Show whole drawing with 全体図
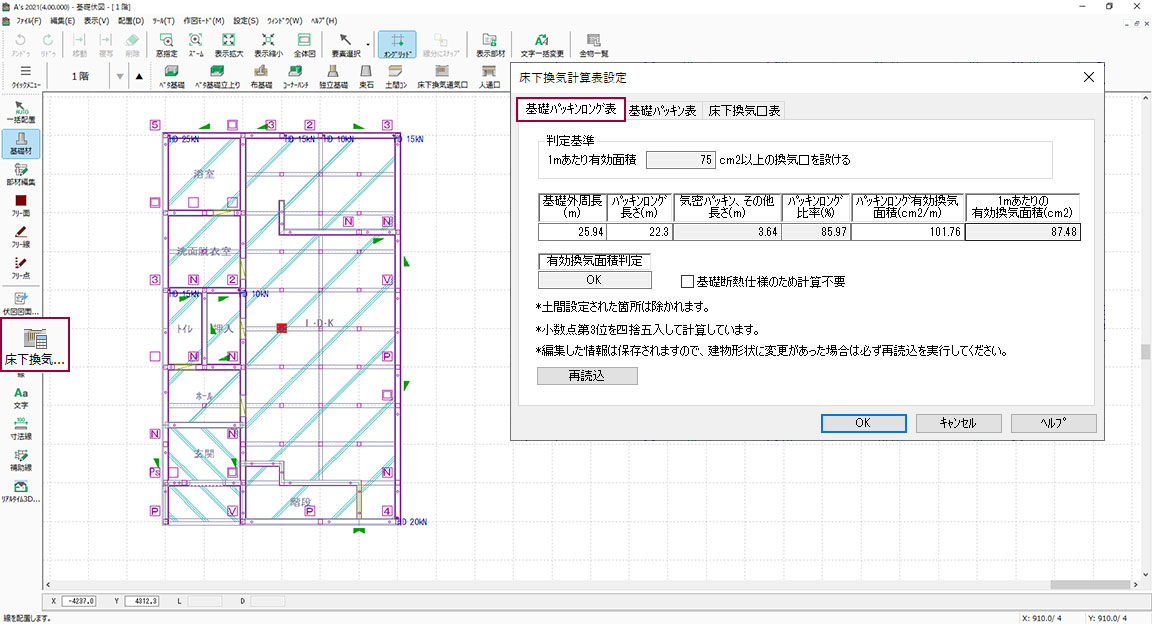 [304, 44]
